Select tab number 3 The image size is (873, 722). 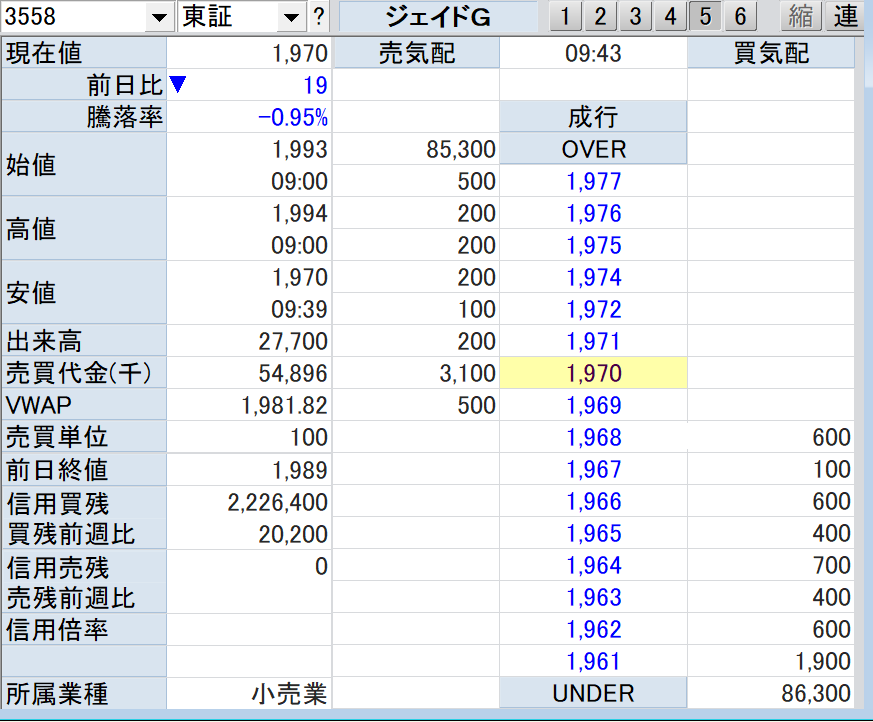click(x=635, y=16)
